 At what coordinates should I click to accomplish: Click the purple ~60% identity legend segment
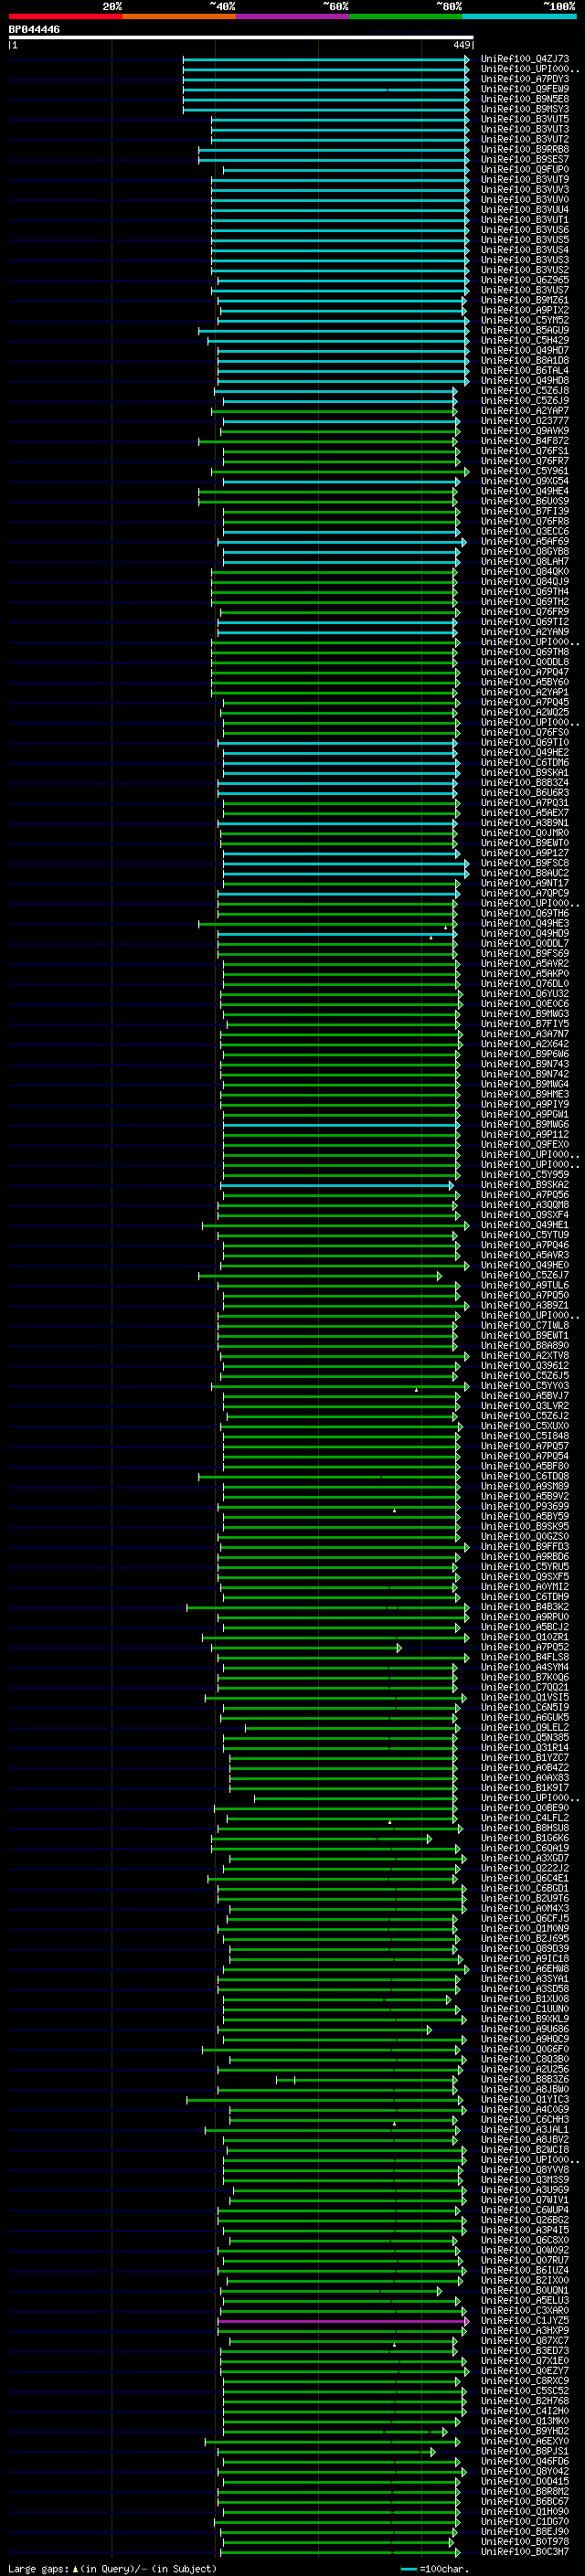click(x=292, y=16)
